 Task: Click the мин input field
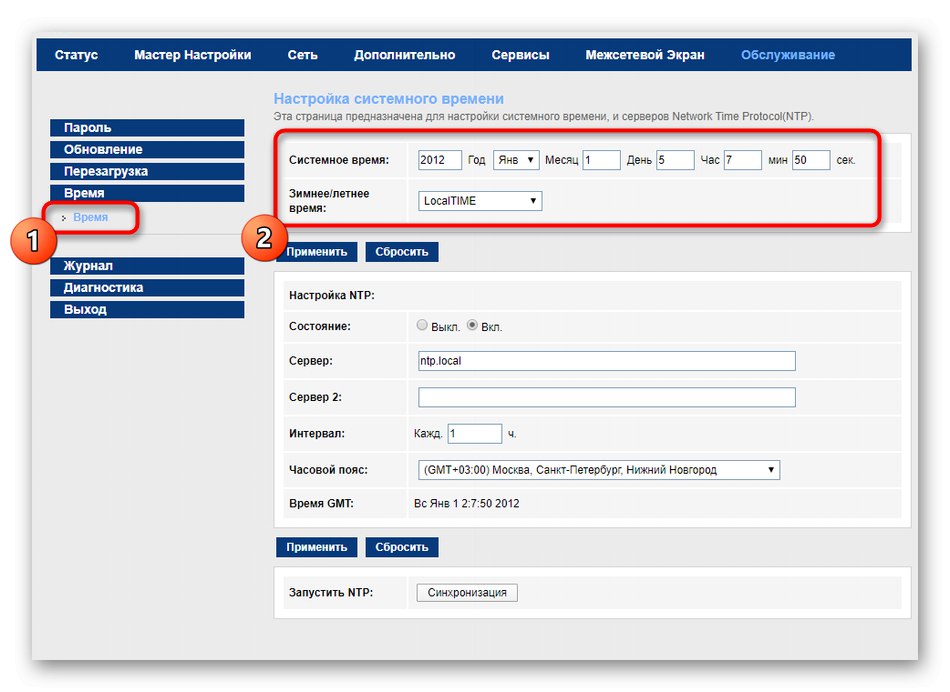click(743, 160)
